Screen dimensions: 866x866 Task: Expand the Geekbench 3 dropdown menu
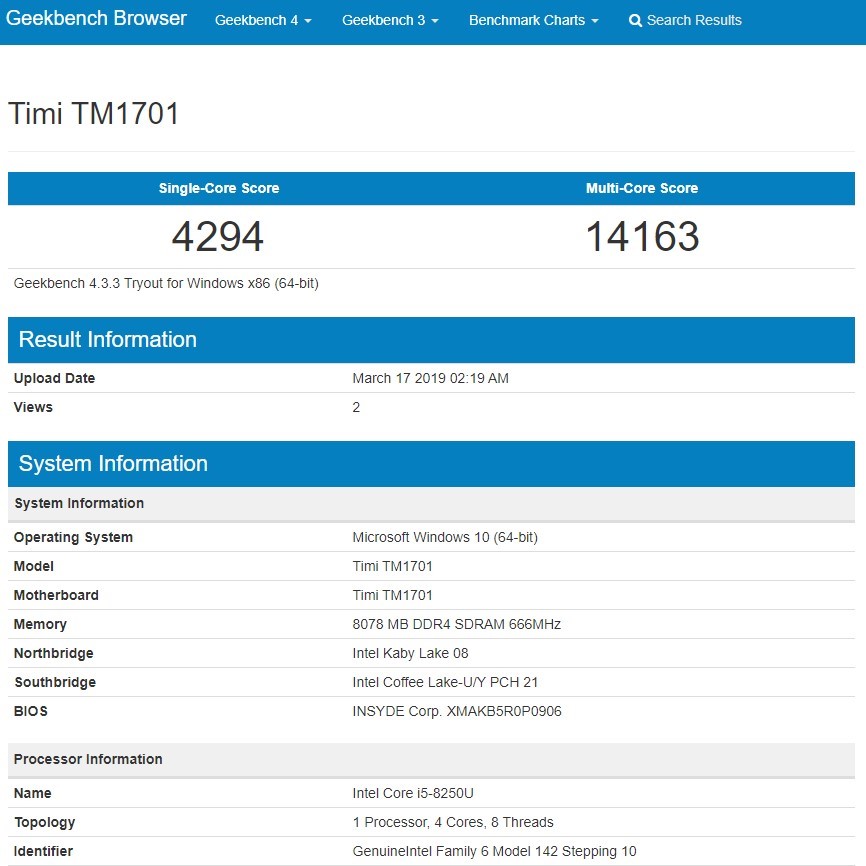point(390,20)
